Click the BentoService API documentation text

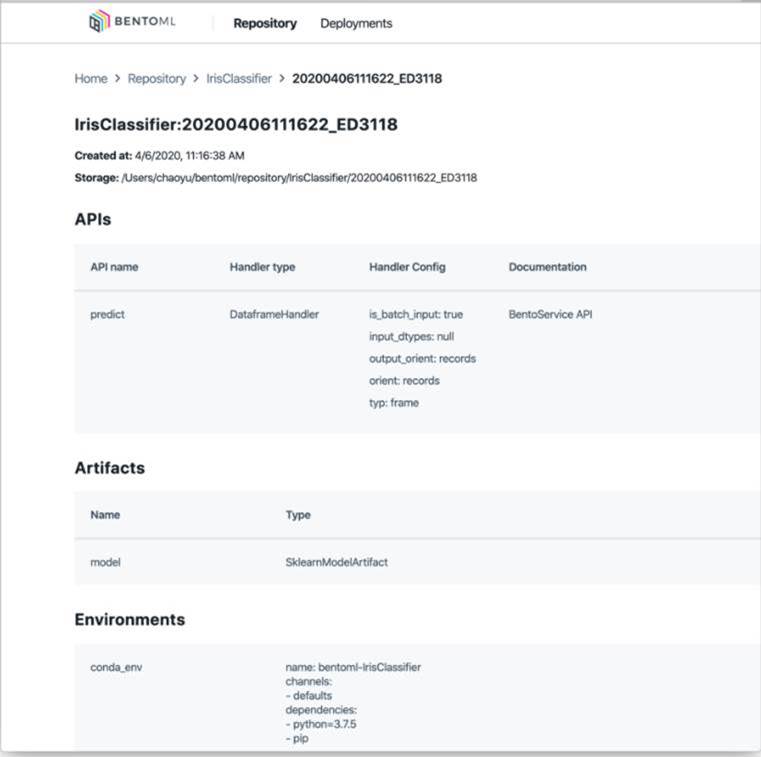coord(551,314)
